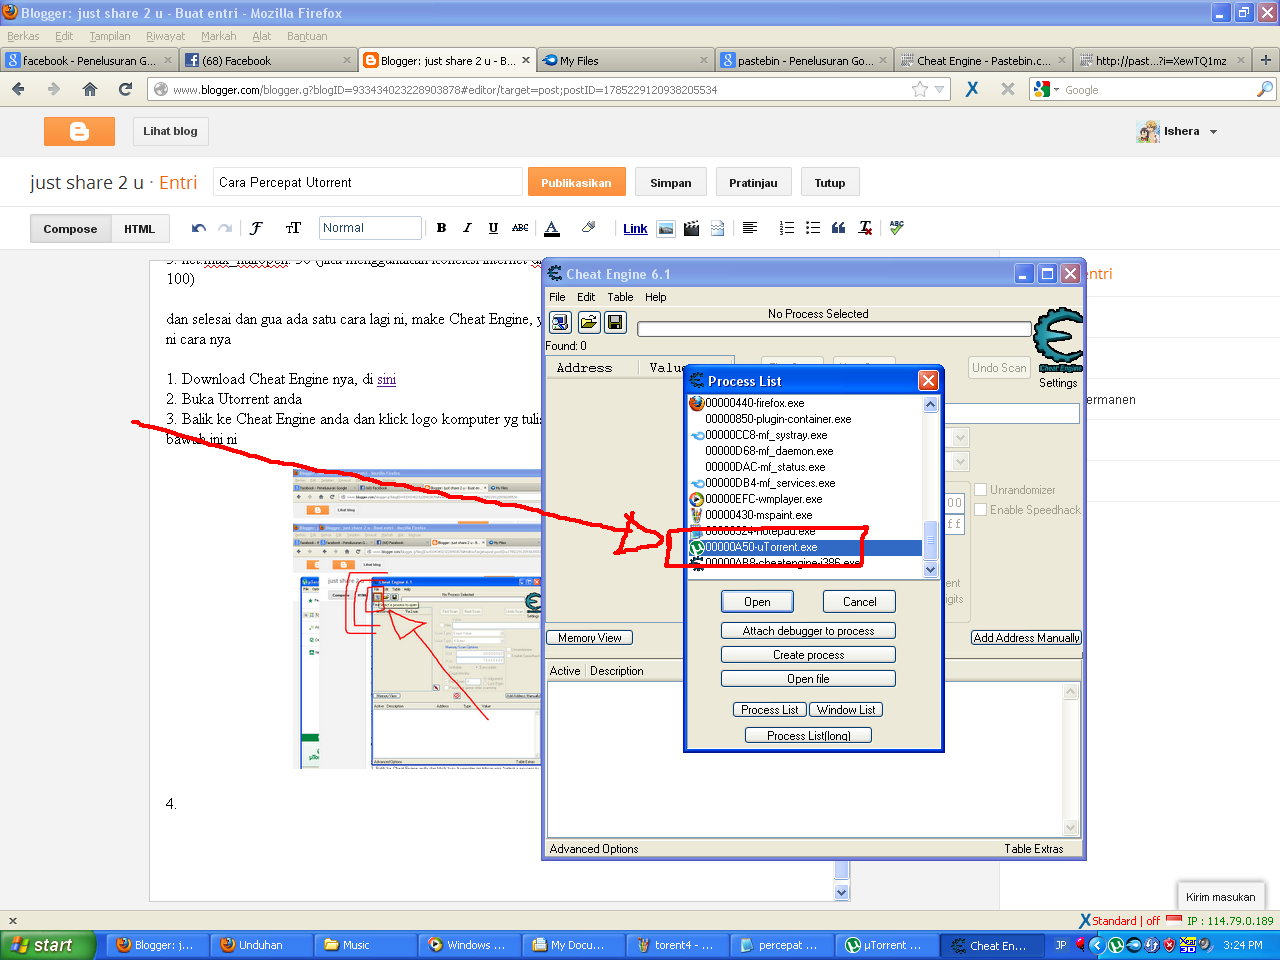Redo the edit in Blogger toolbar
Viewport: 1280px width, 960px height.
click(225, 228)
